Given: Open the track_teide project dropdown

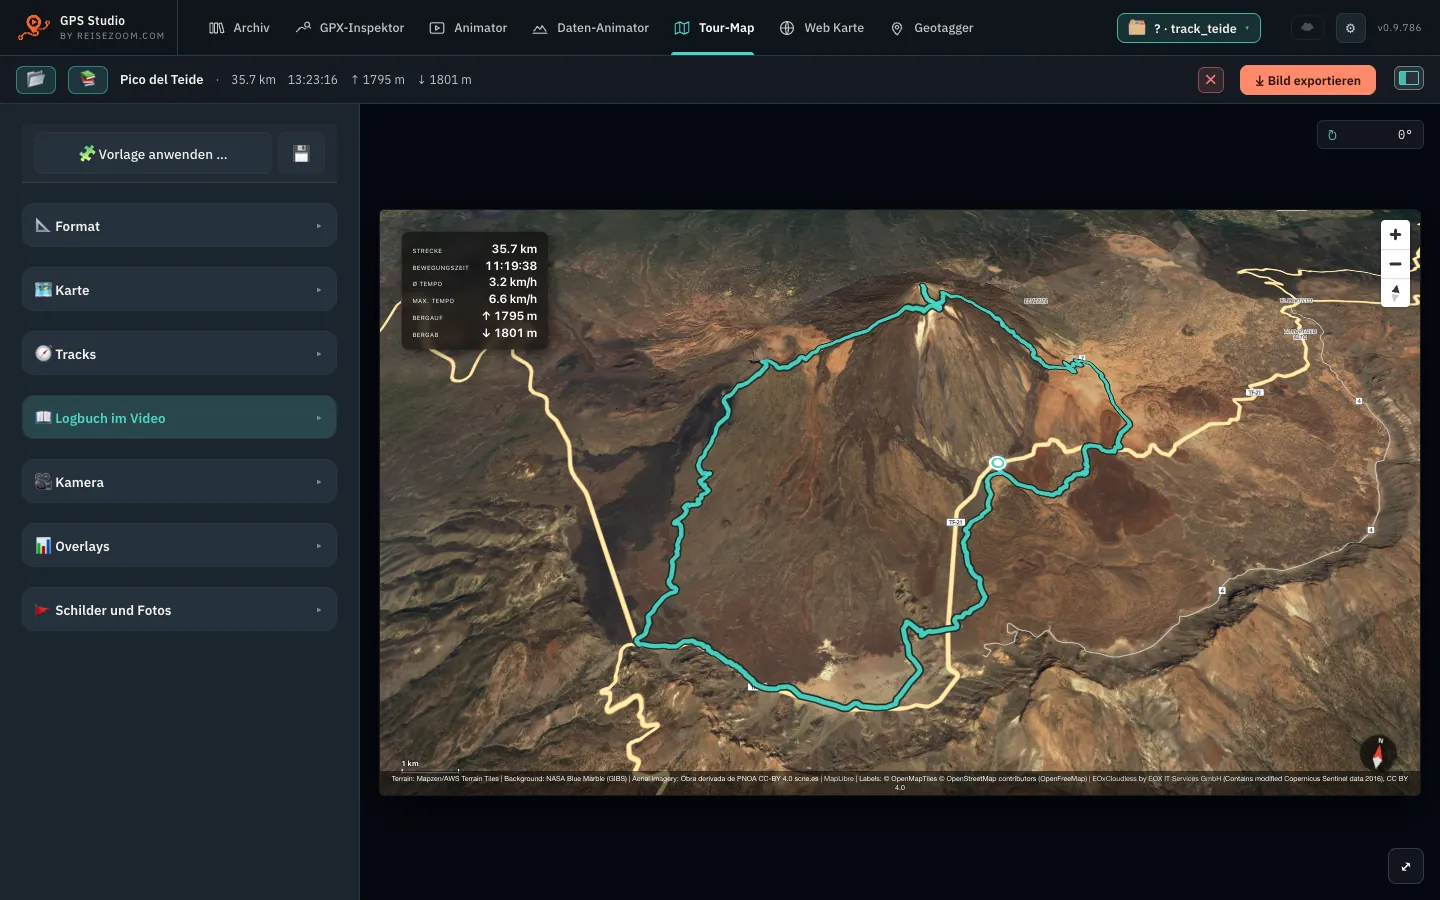Looking at the screenshot, I should (x=1188, y=28).
